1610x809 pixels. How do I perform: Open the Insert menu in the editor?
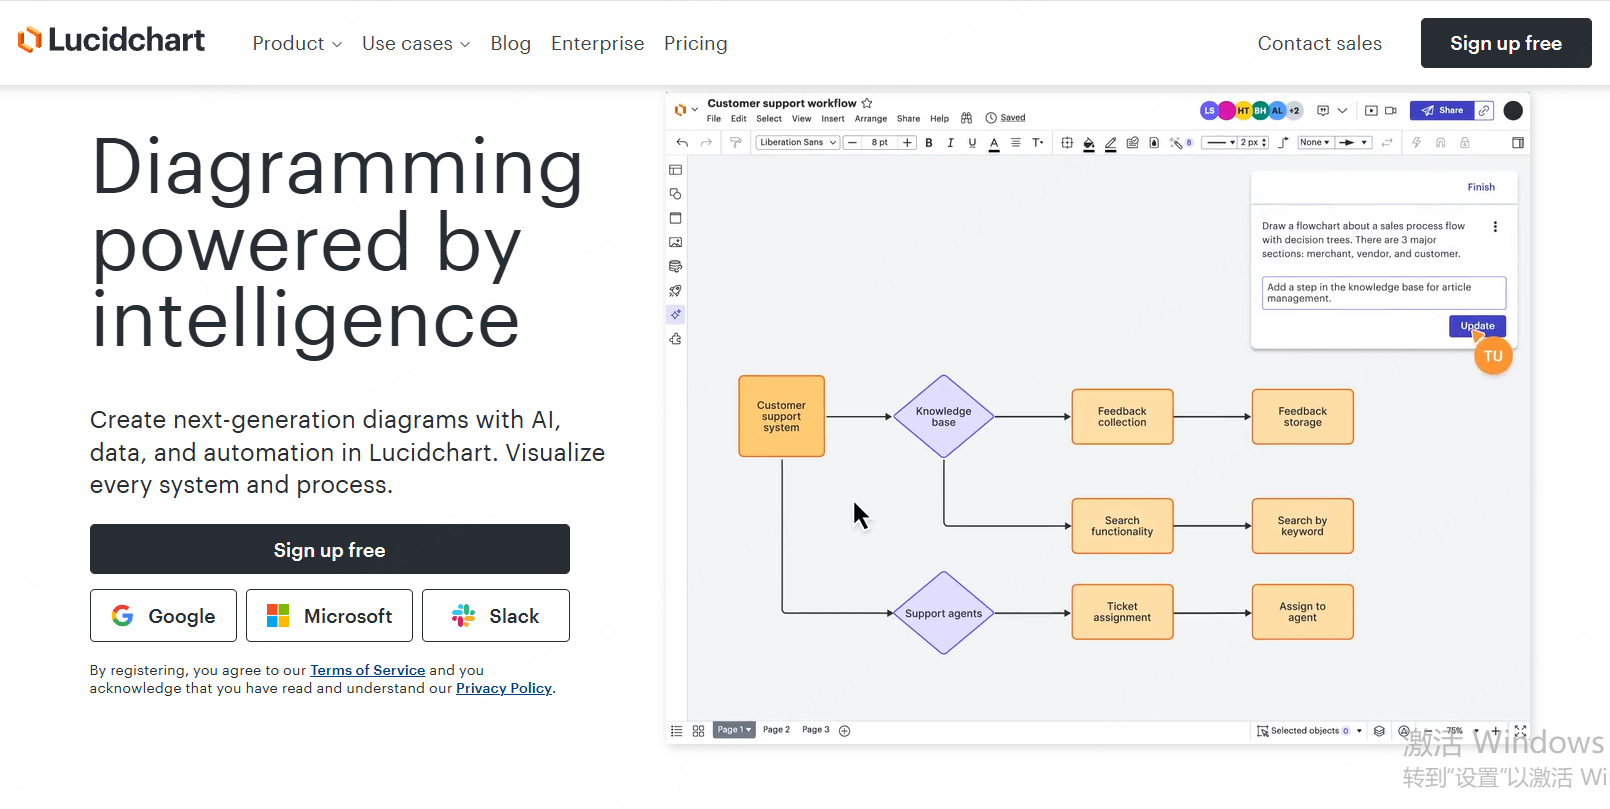tap(833, 119)
